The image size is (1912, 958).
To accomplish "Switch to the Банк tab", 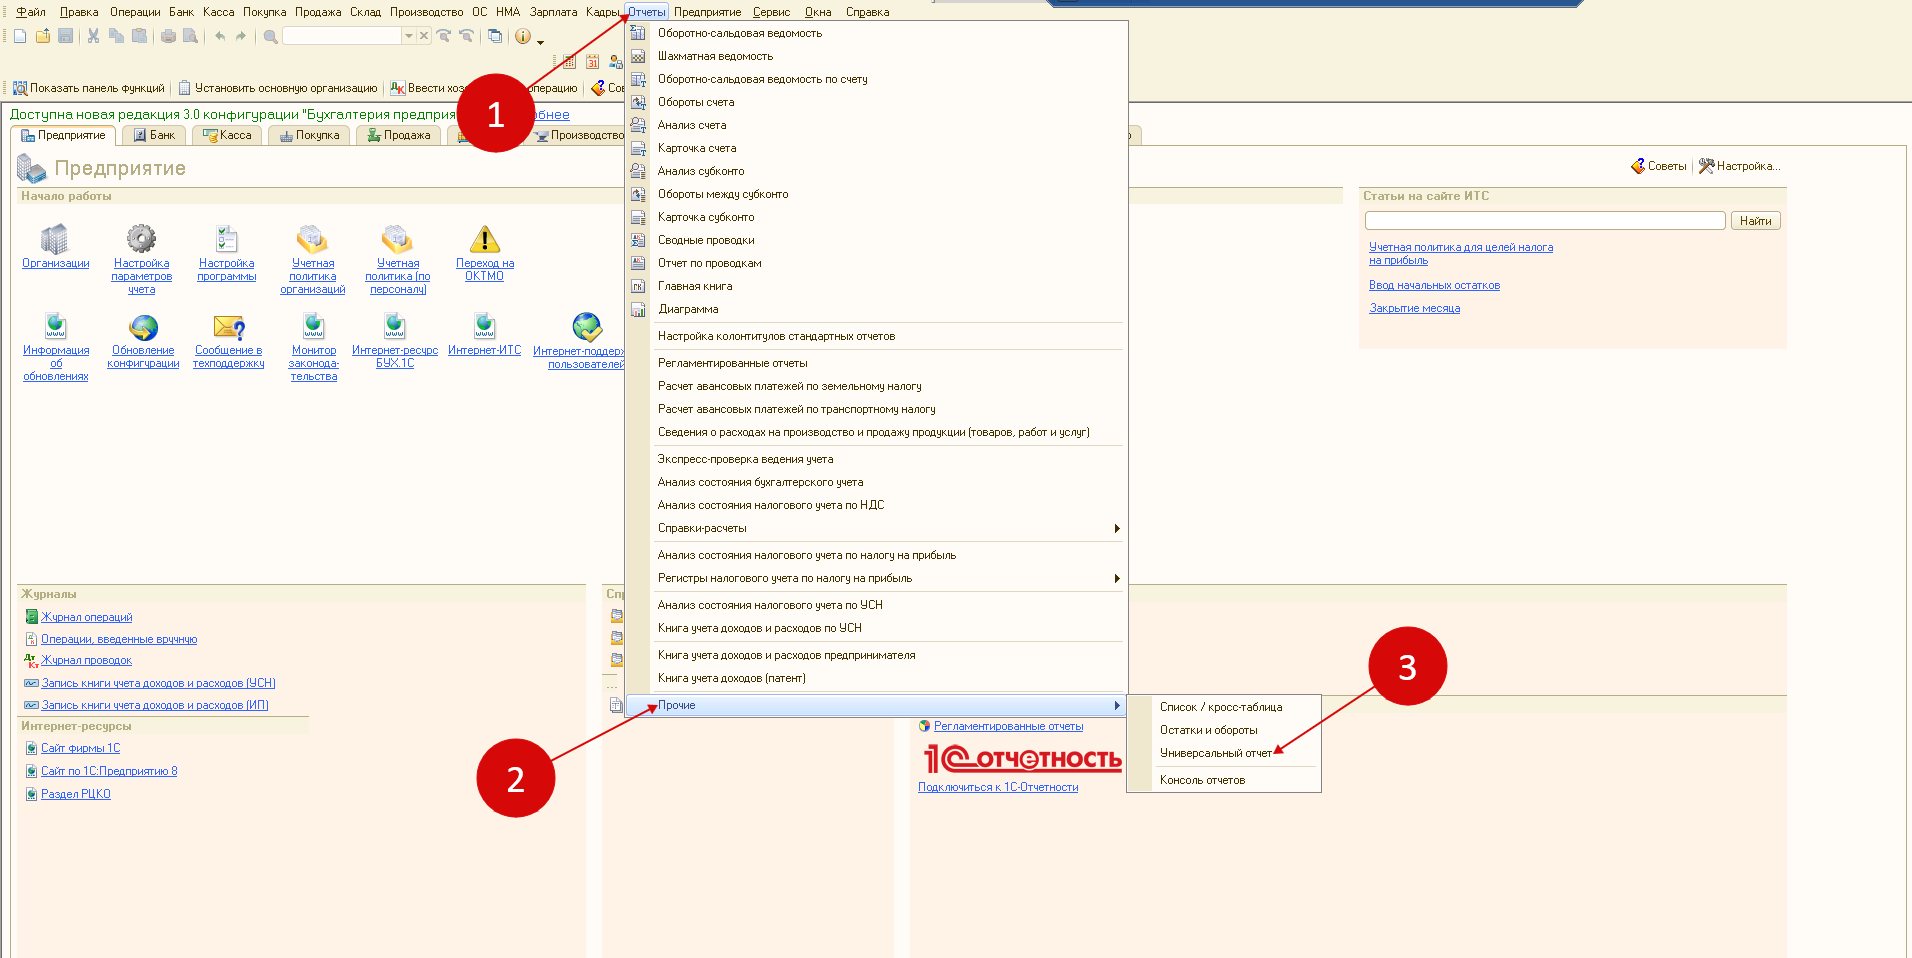I will tap(155, 135).
